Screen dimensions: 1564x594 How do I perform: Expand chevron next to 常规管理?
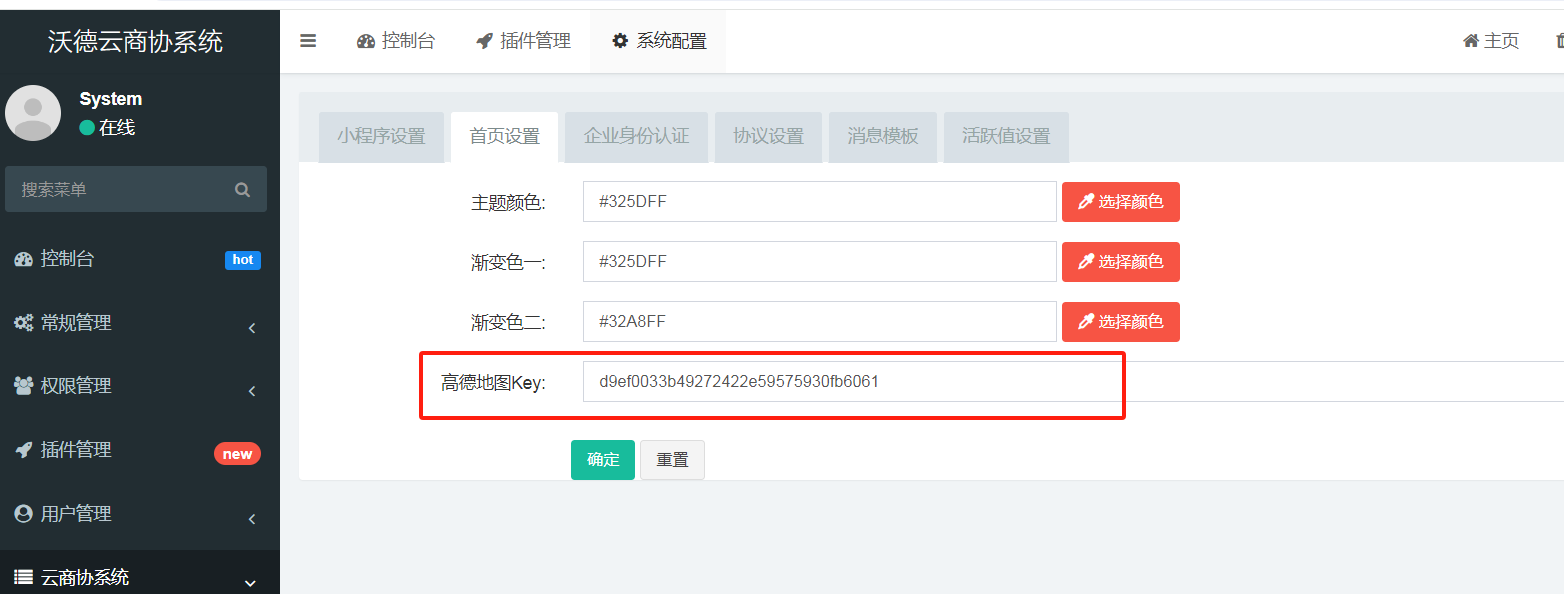[x=252, y=327]
